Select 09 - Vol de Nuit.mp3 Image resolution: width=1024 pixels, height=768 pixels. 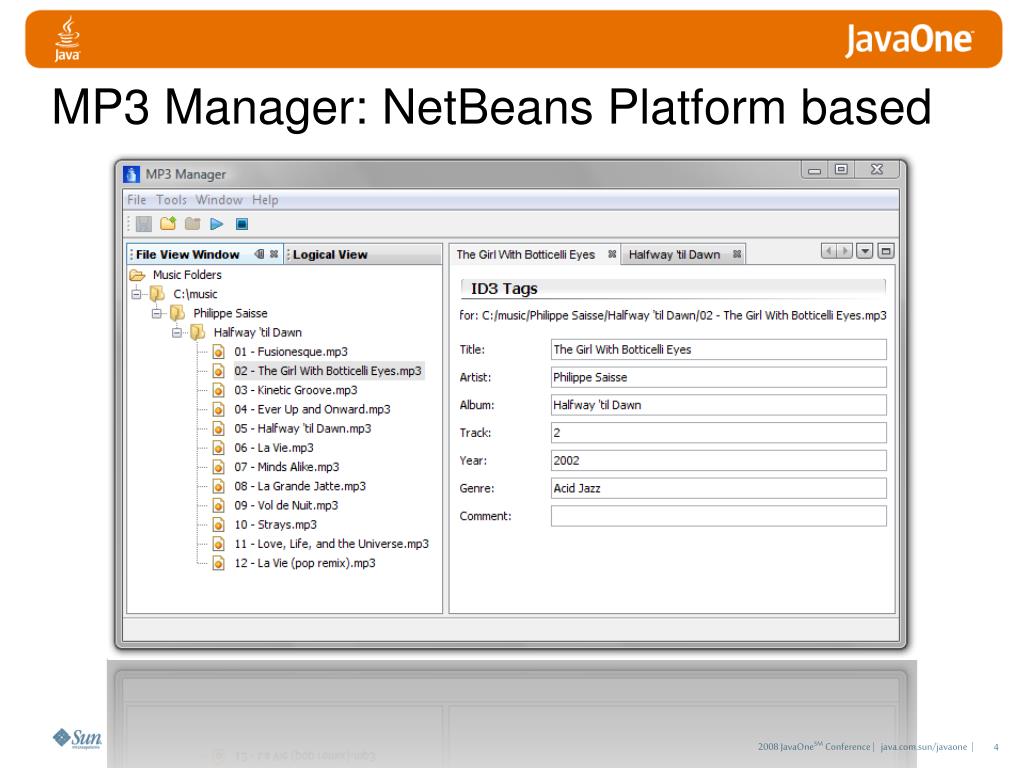pos(286,505)
